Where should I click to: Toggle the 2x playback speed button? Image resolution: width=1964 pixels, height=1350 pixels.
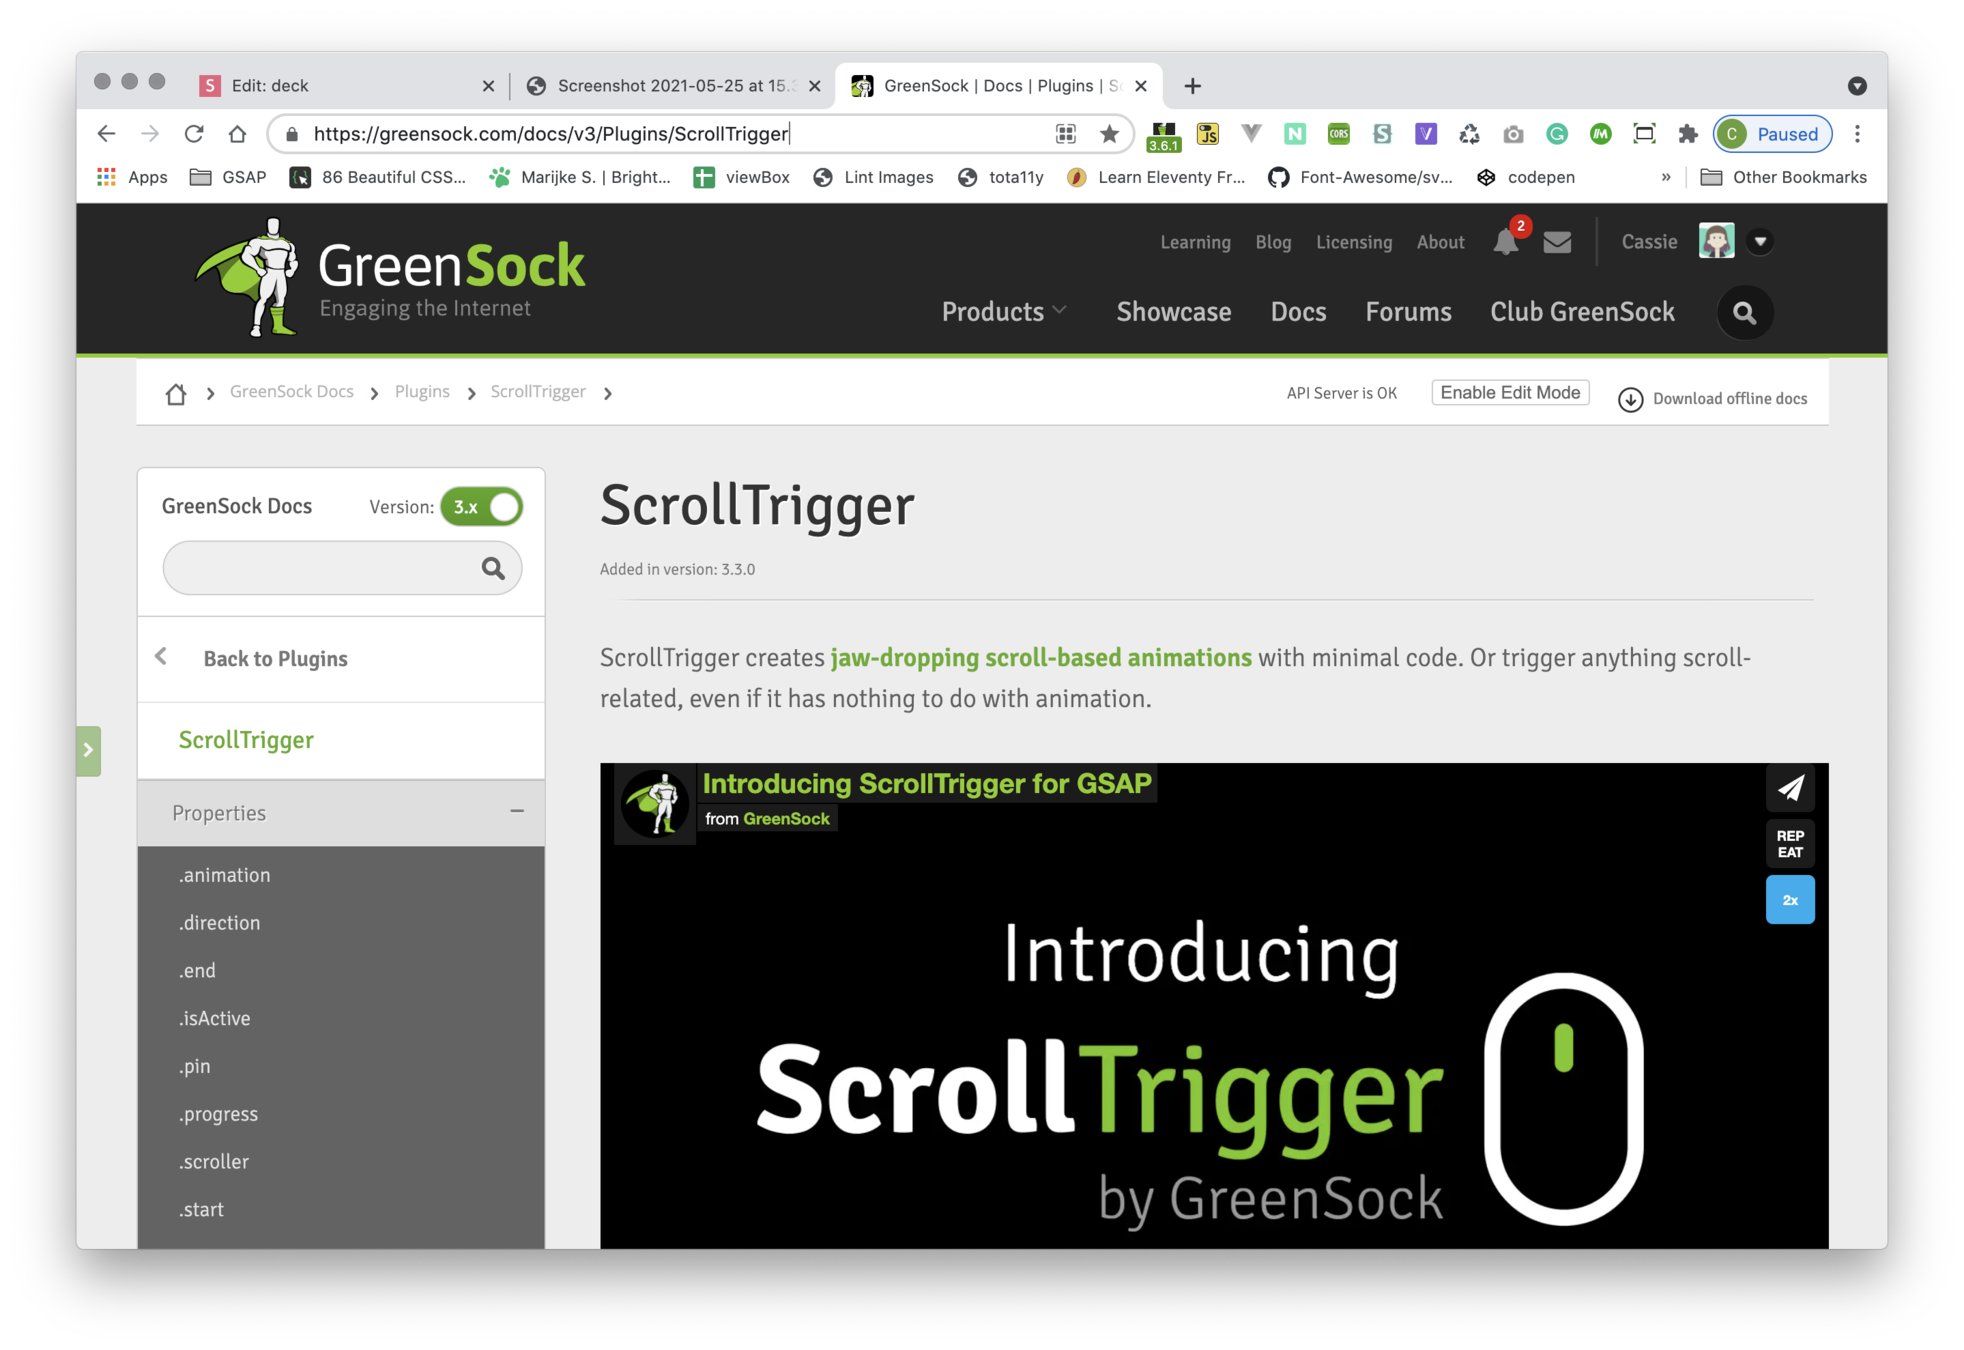point(1789,900)
